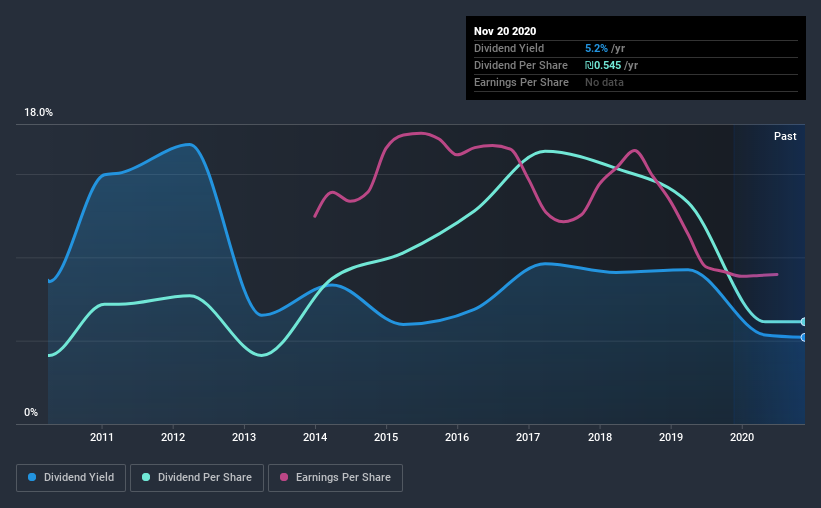Toggle the Dividend Yield legend button
Viewport: 821px width, 508px height.
(71, 478)
